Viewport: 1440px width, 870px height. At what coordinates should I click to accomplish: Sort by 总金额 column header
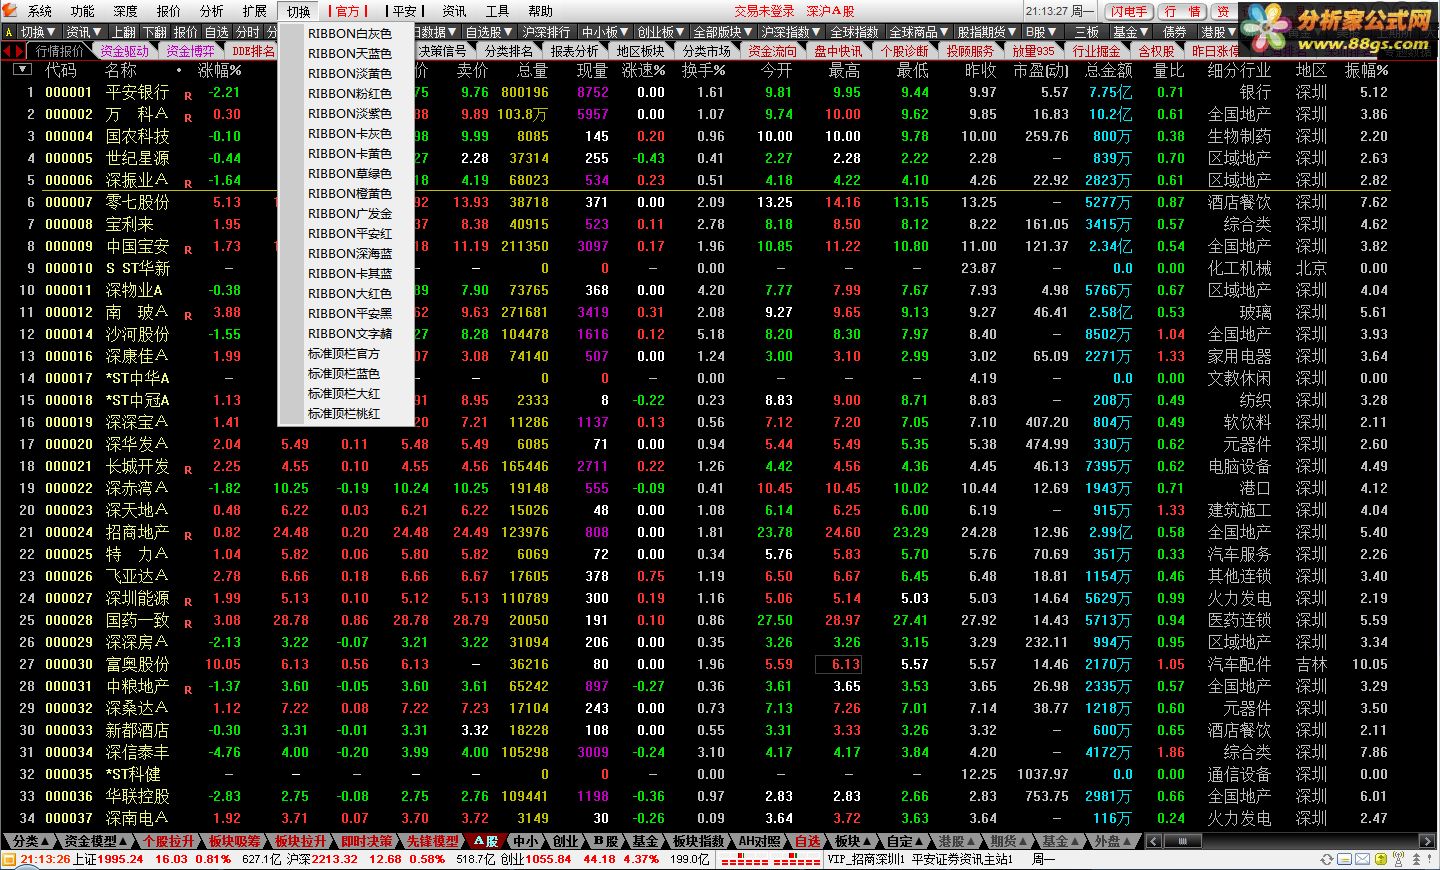coord(1108,70)
